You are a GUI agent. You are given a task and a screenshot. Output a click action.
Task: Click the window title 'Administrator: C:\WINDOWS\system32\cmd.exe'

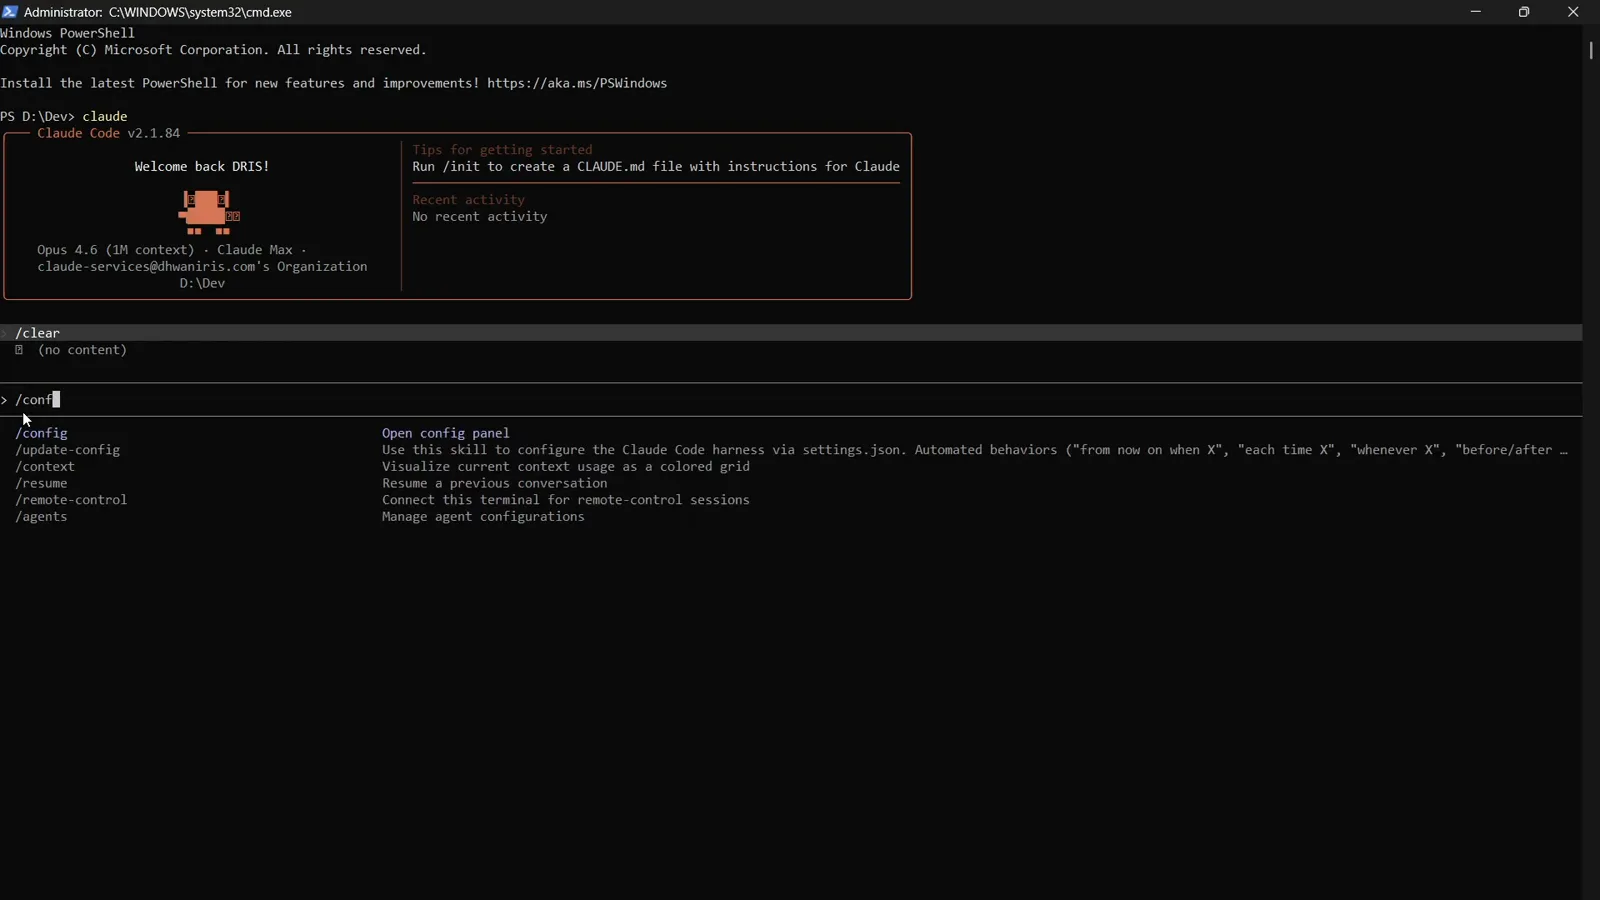[158, 12]
